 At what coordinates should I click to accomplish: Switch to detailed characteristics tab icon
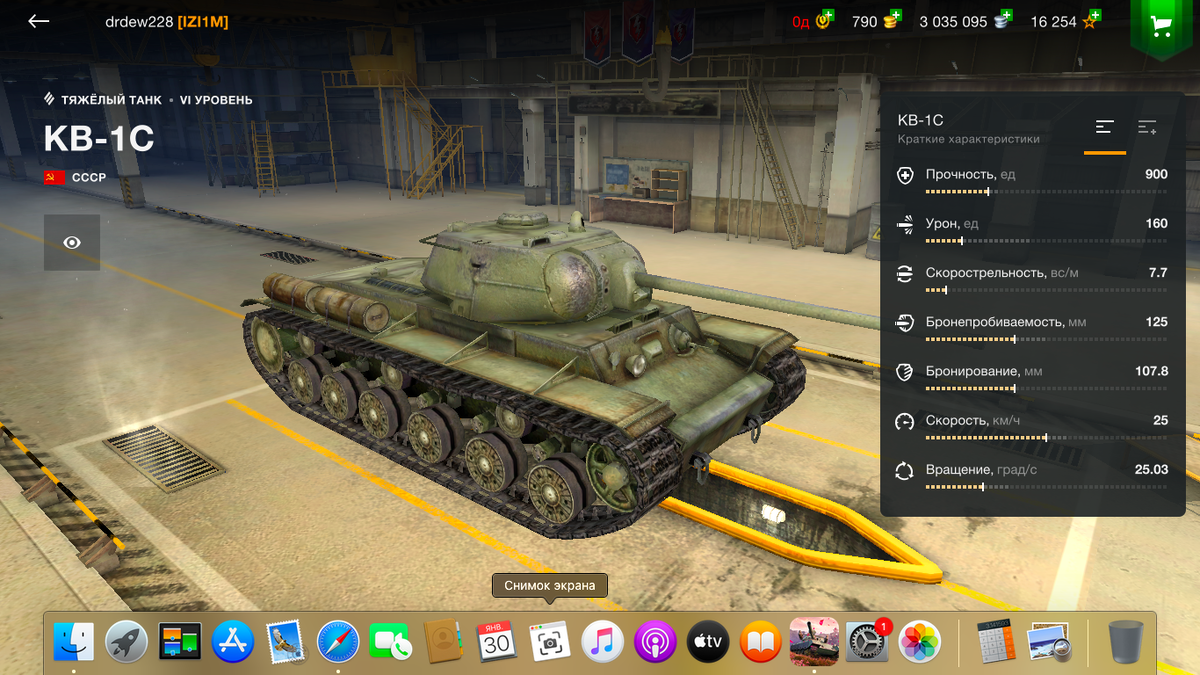click(1147, 127)
